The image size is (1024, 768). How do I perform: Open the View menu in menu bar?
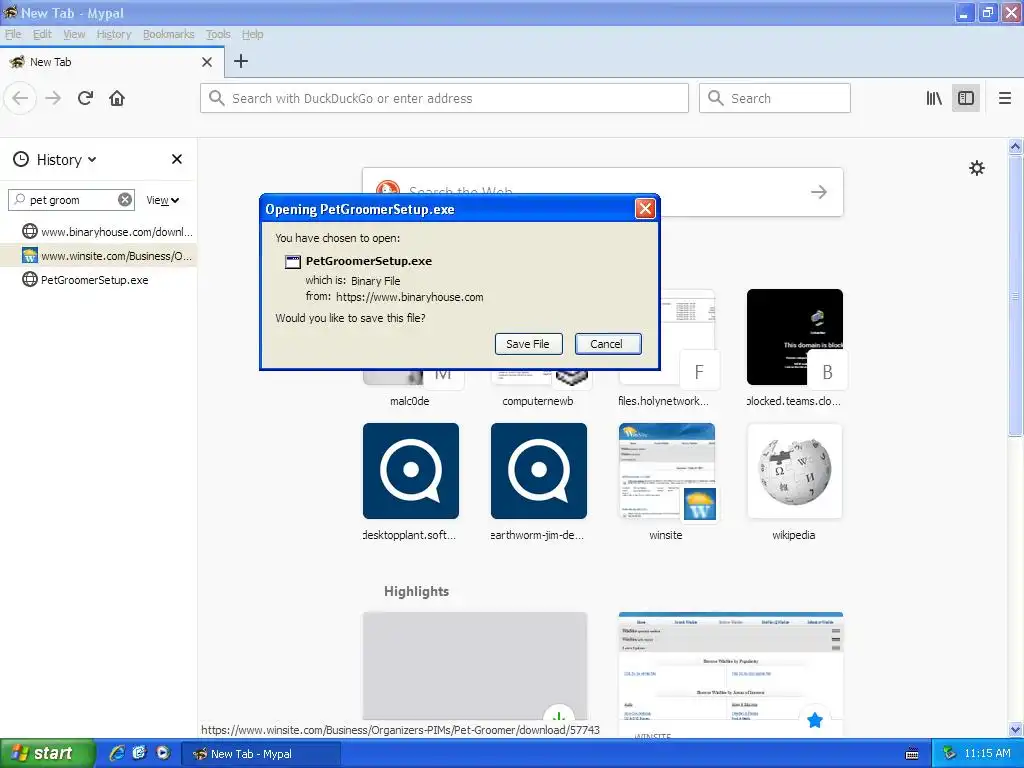[74, 34]
